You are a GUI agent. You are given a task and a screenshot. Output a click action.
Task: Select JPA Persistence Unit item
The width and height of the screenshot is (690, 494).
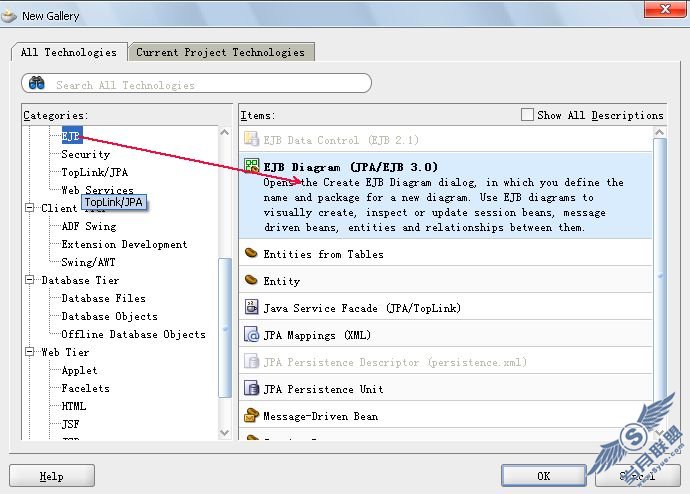pos(445,389)
